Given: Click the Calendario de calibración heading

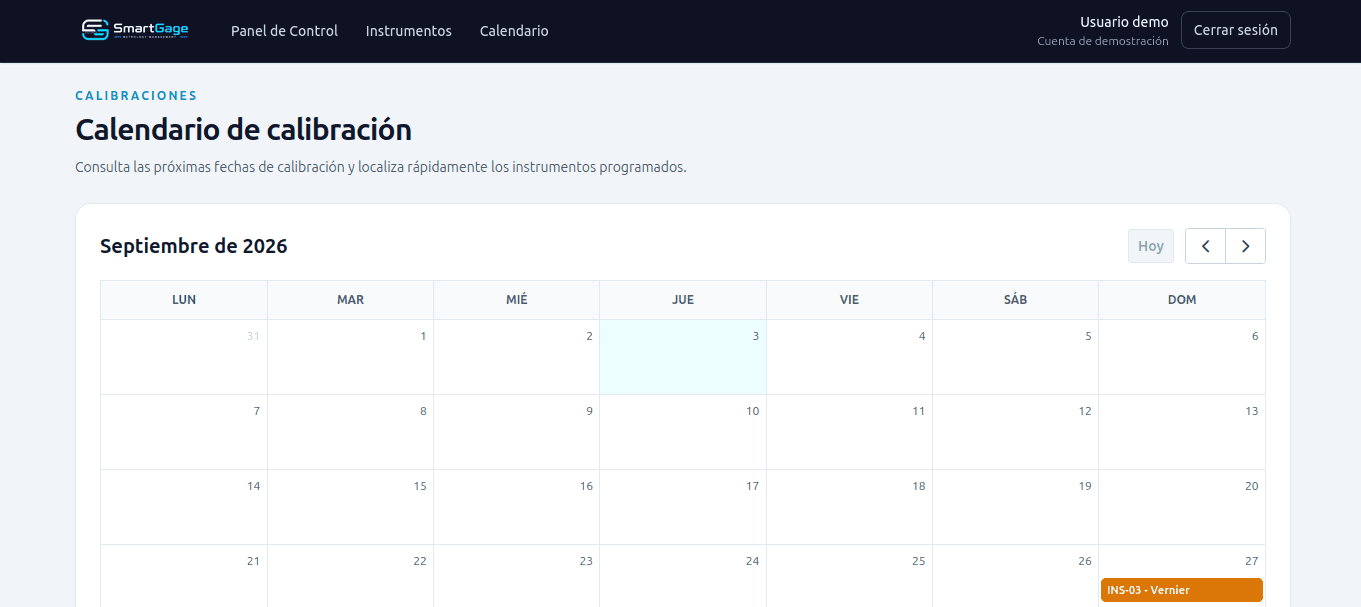Looking at the screenshot, I should click(243, 130).
